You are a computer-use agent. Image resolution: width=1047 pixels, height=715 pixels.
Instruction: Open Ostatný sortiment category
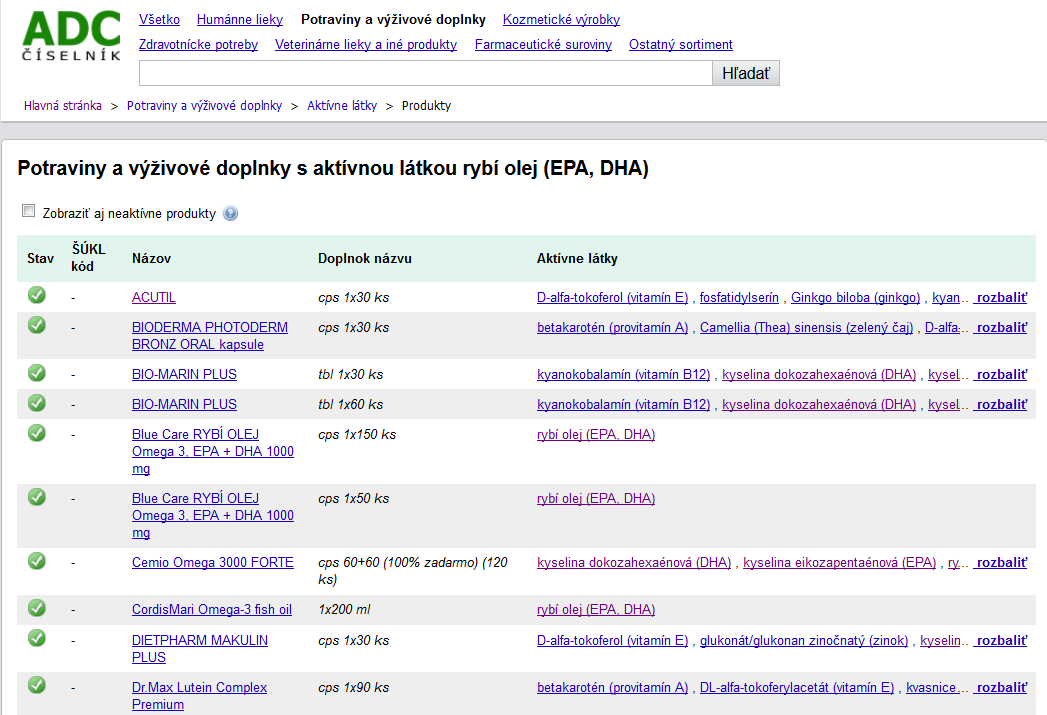(x=680, y=44)
